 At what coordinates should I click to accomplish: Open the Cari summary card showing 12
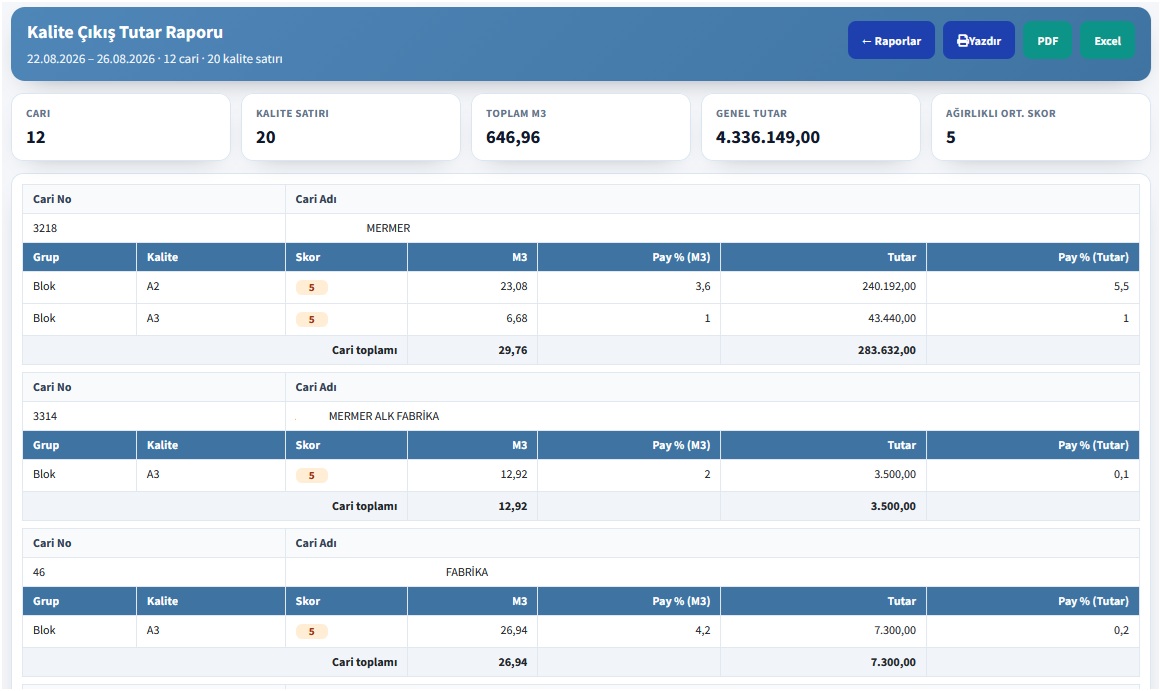click(121, 127)
